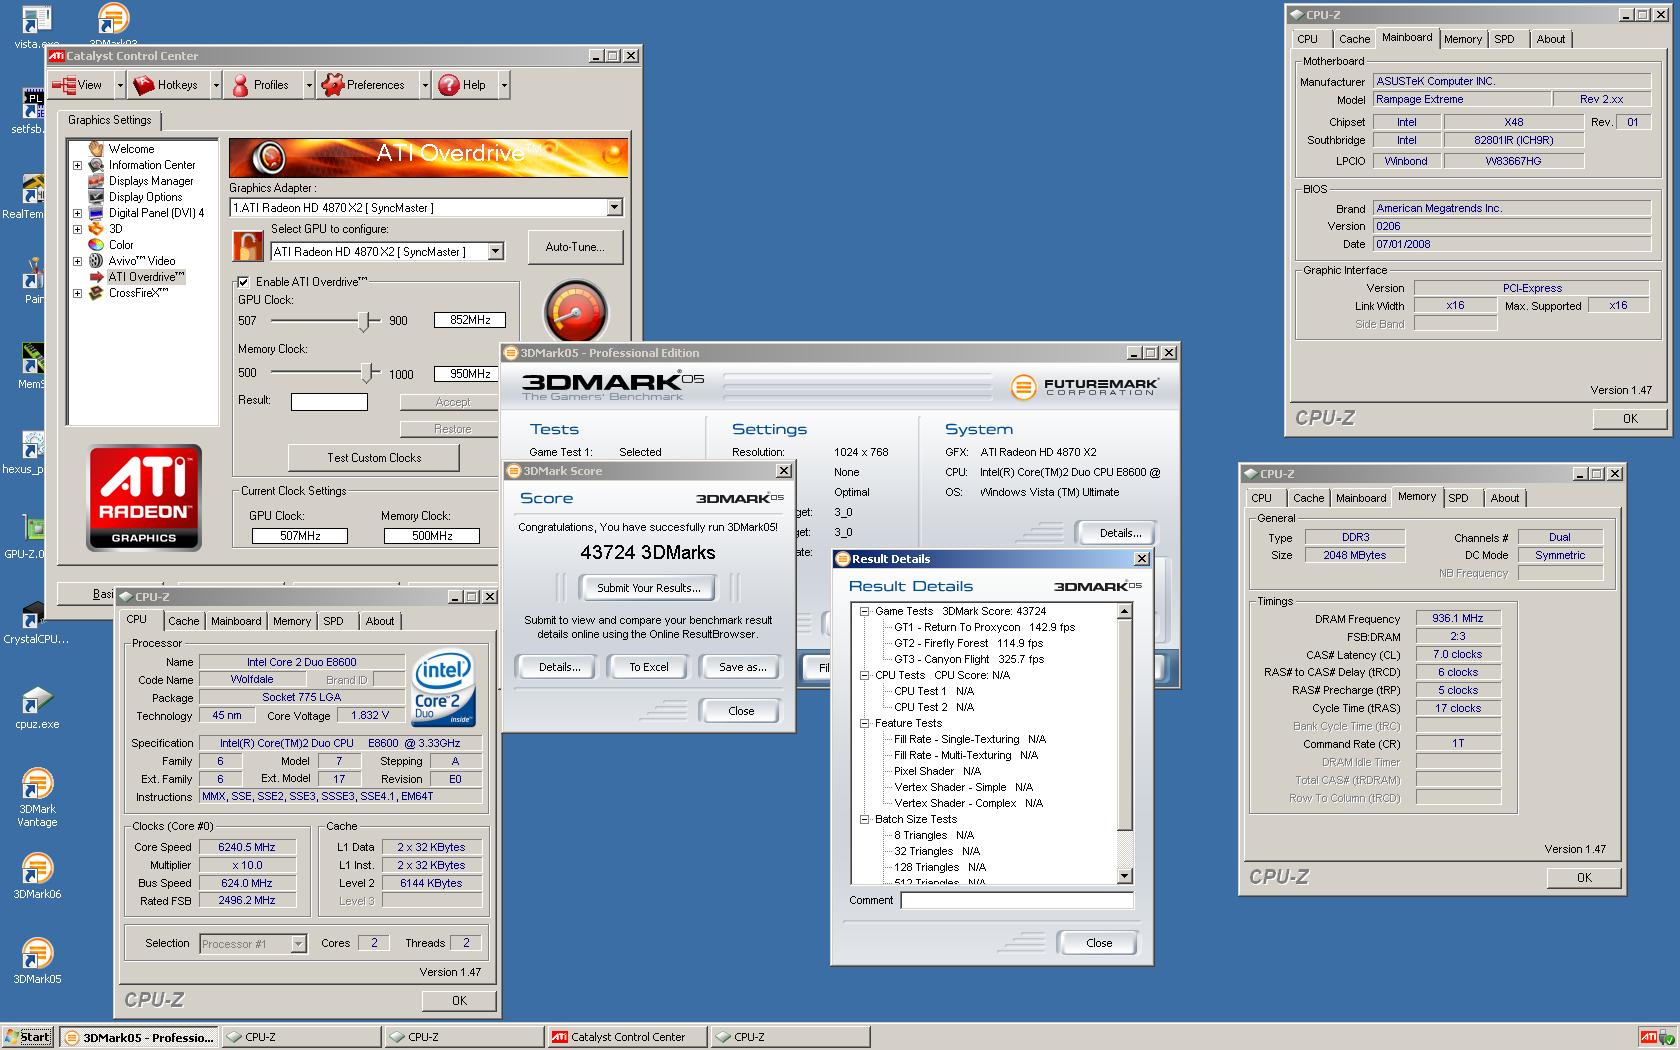
Task: Switch to Catalyst Control Center taskbar item
Action: (x=626, y=1037)
